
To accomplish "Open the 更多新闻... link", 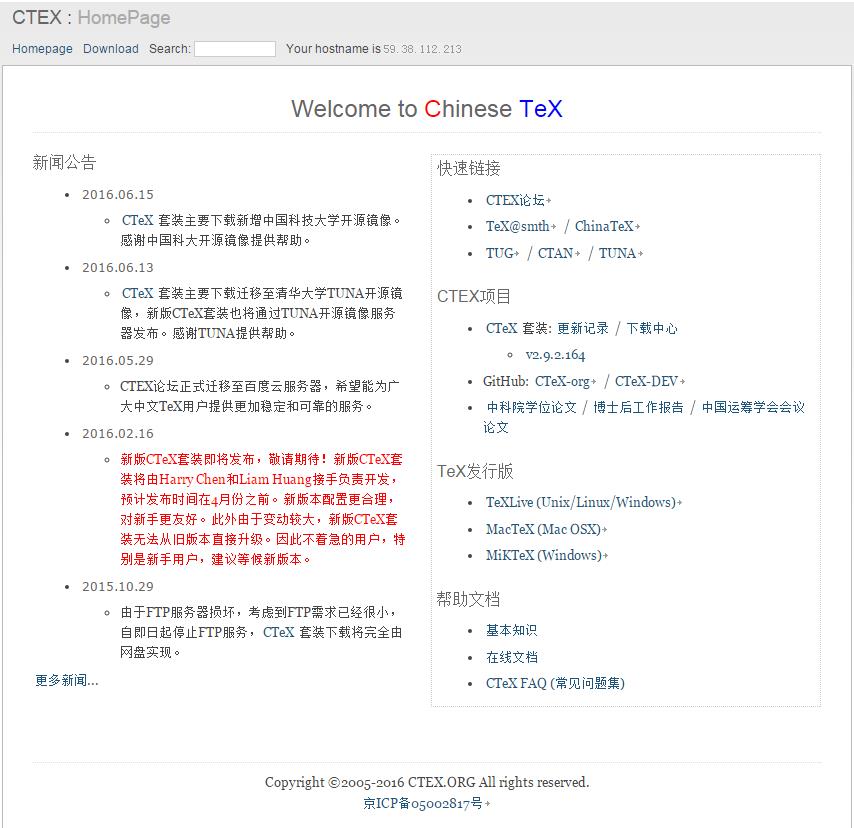I will [66, 680].
